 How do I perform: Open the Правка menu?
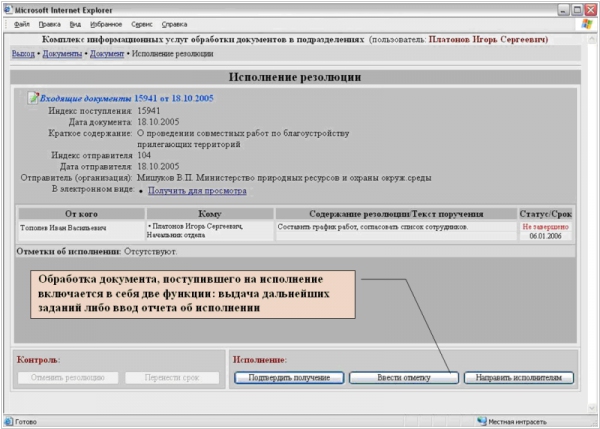click(49, 23)
